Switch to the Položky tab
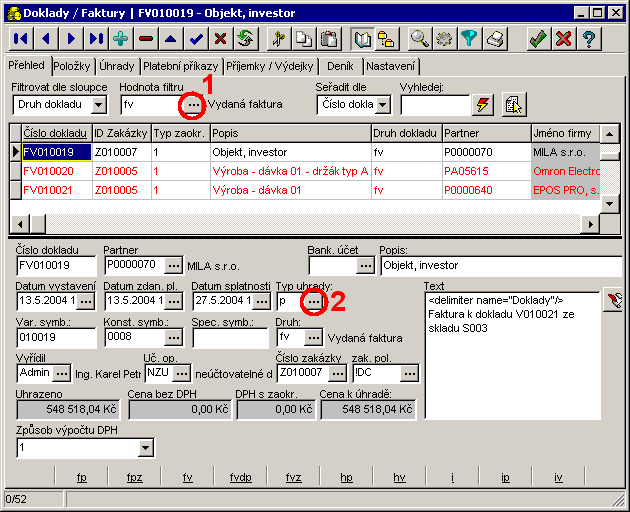Image resolution: width=630 pixels, height=512 pixels. coord(74,66)
